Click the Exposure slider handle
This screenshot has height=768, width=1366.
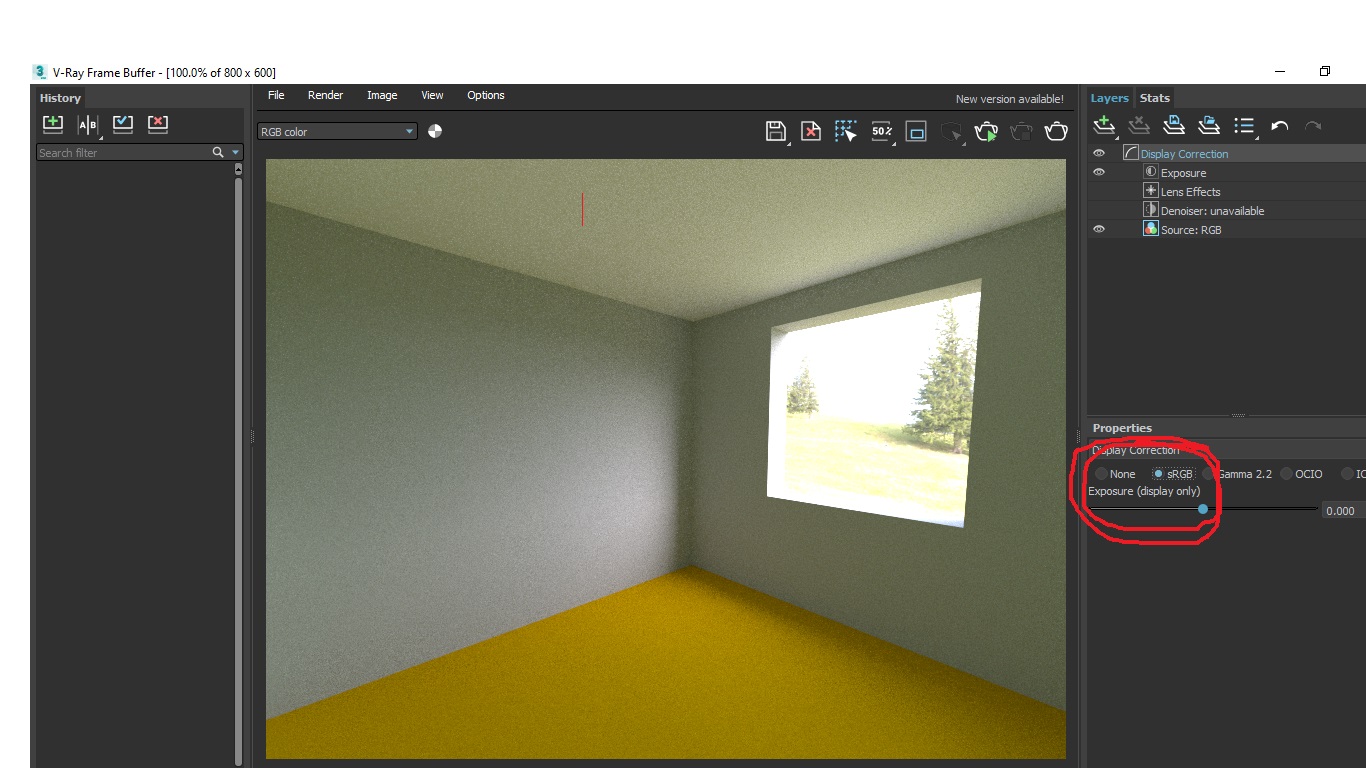[1203, 509]
